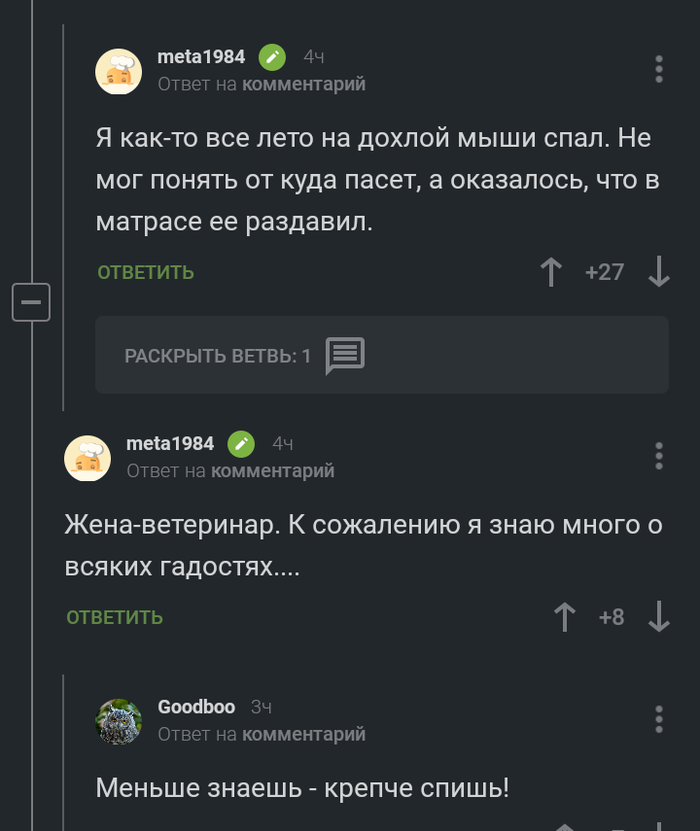Viewport: 700px width, 831px height.
Task: Click the speech bubble icon in the branch button
Action: 346,354
